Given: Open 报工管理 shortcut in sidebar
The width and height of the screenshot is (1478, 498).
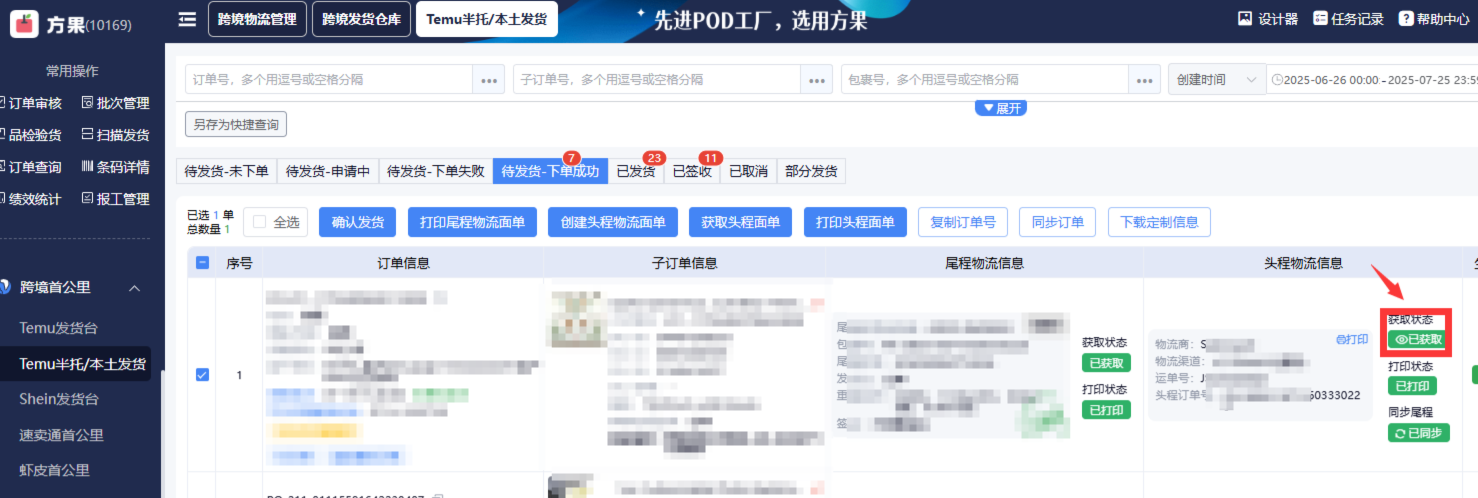Looking at the screenshot, I should 115,199.
